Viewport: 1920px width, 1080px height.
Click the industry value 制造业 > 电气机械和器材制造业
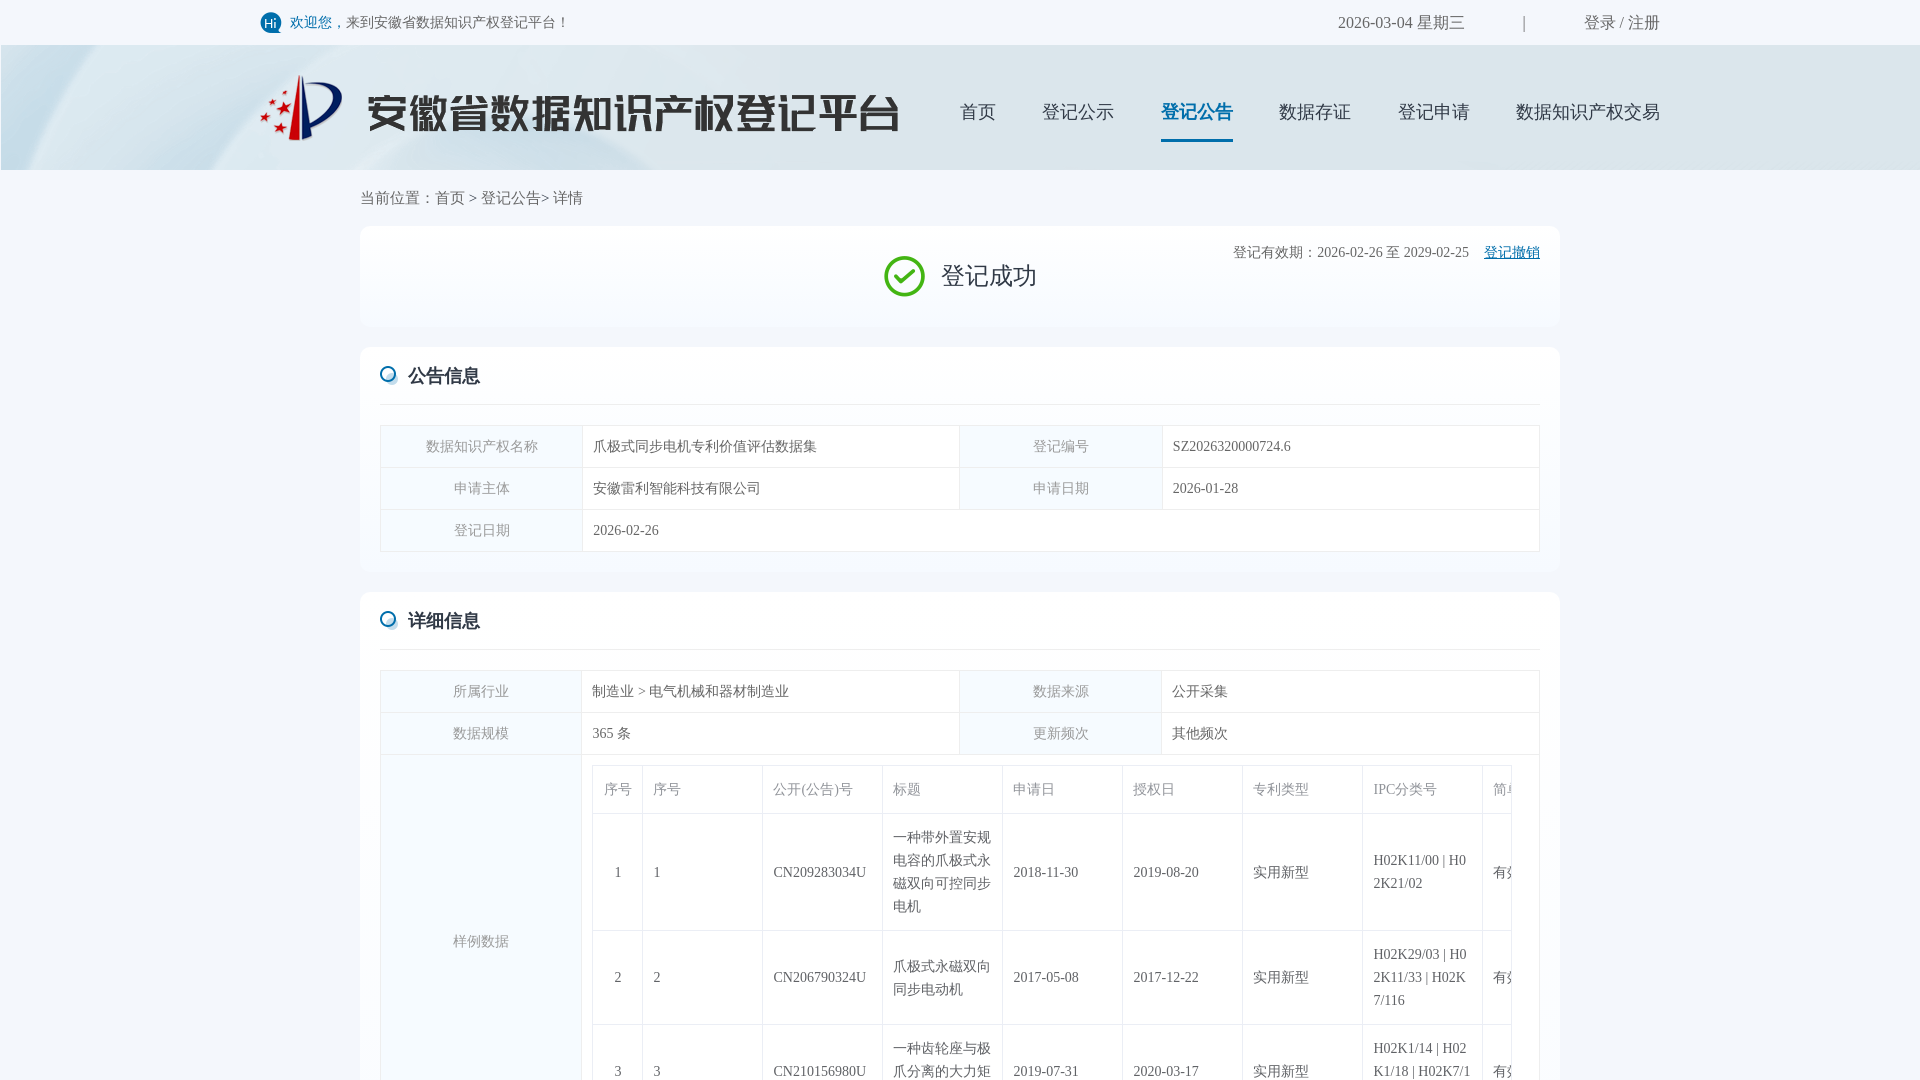pyautogui.click(x=690, y=692)
